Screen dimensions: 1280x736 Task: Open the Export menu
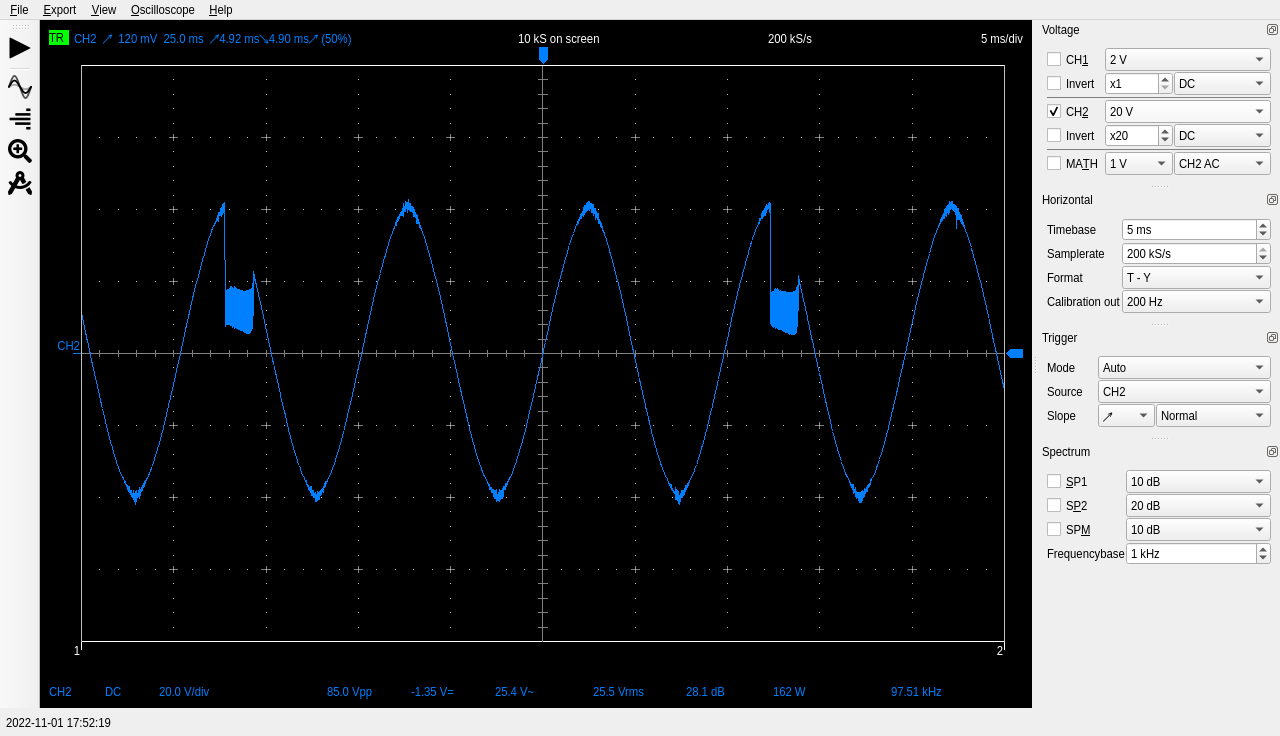(59, 10)
